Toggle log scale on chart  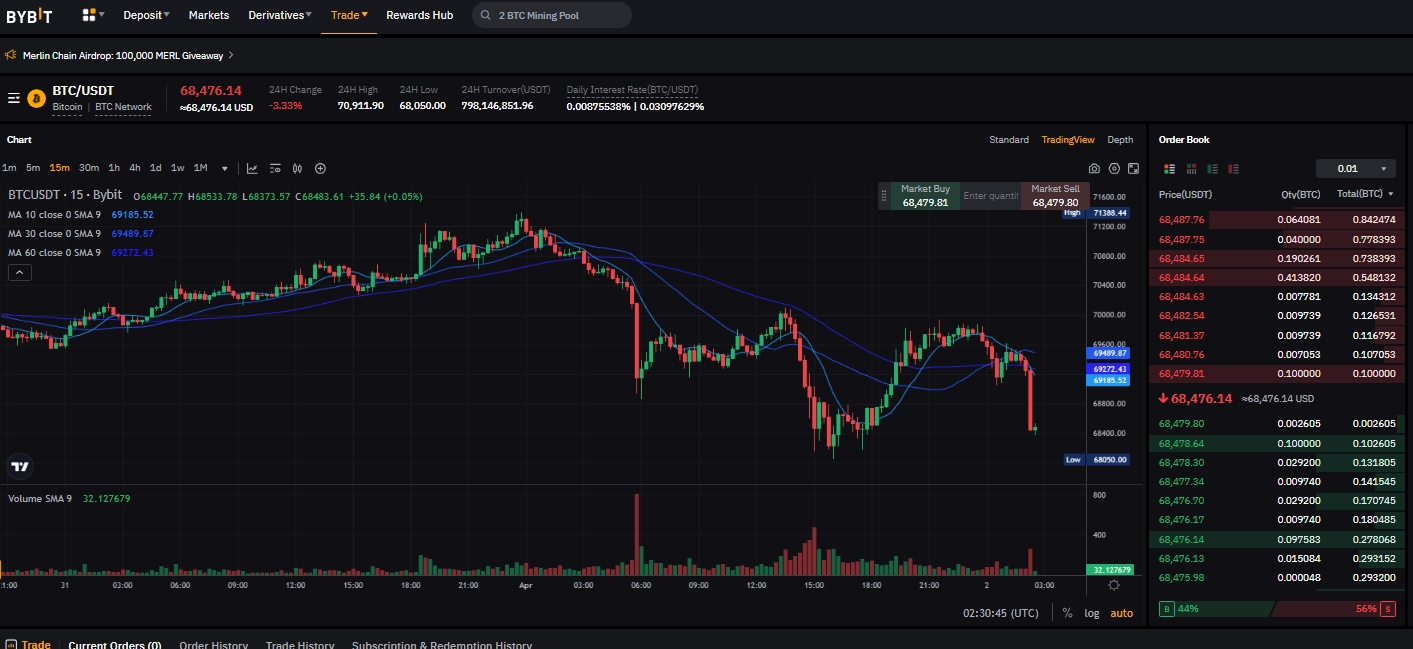(1091, 613)
